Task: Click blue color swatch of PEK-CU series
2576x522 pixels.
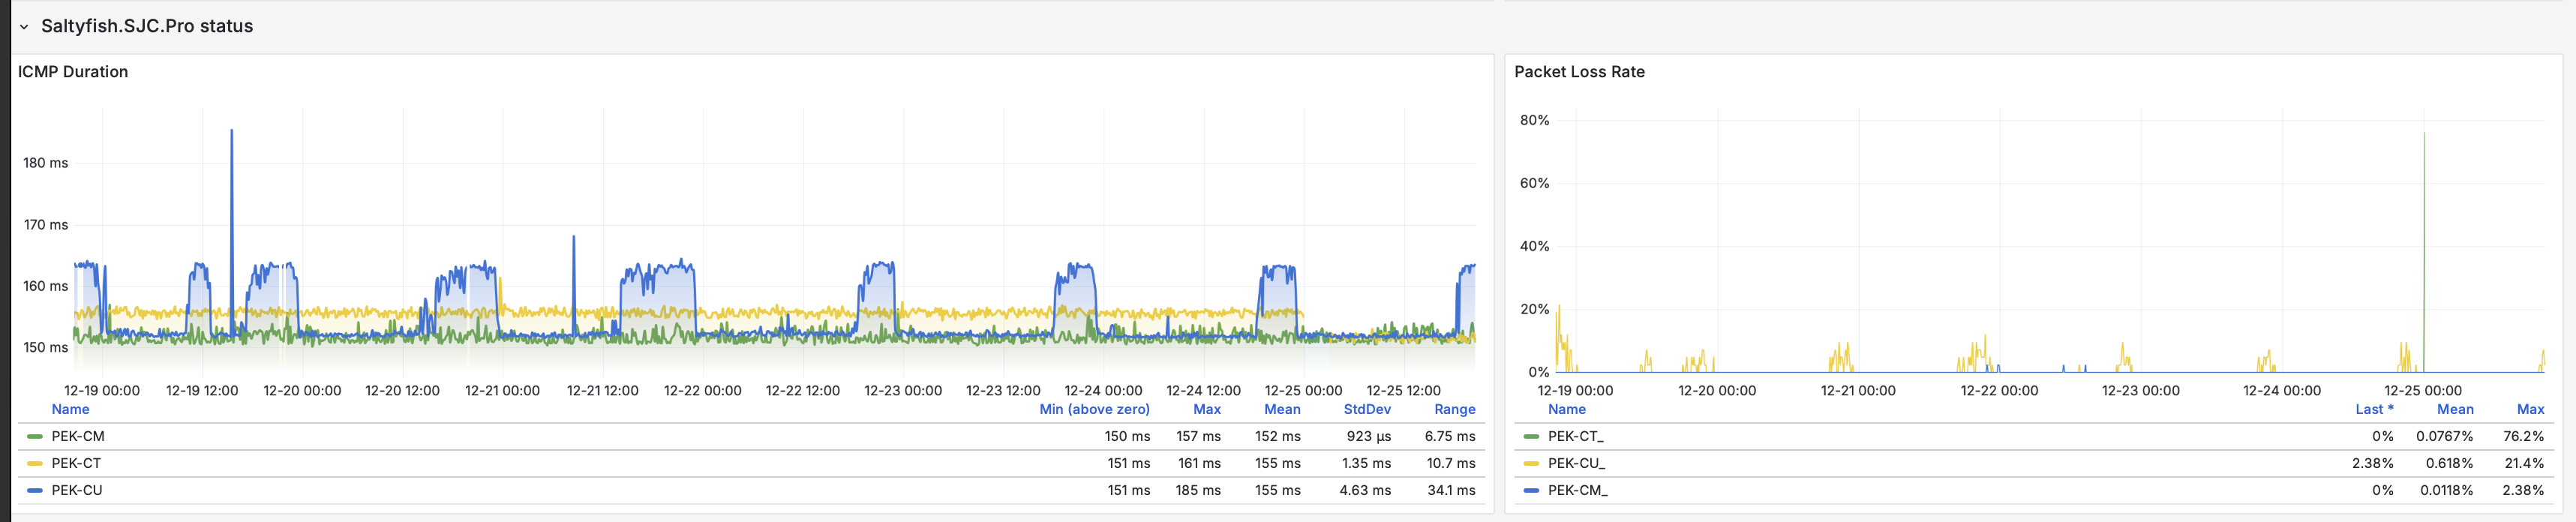Action: coord(35,491)
